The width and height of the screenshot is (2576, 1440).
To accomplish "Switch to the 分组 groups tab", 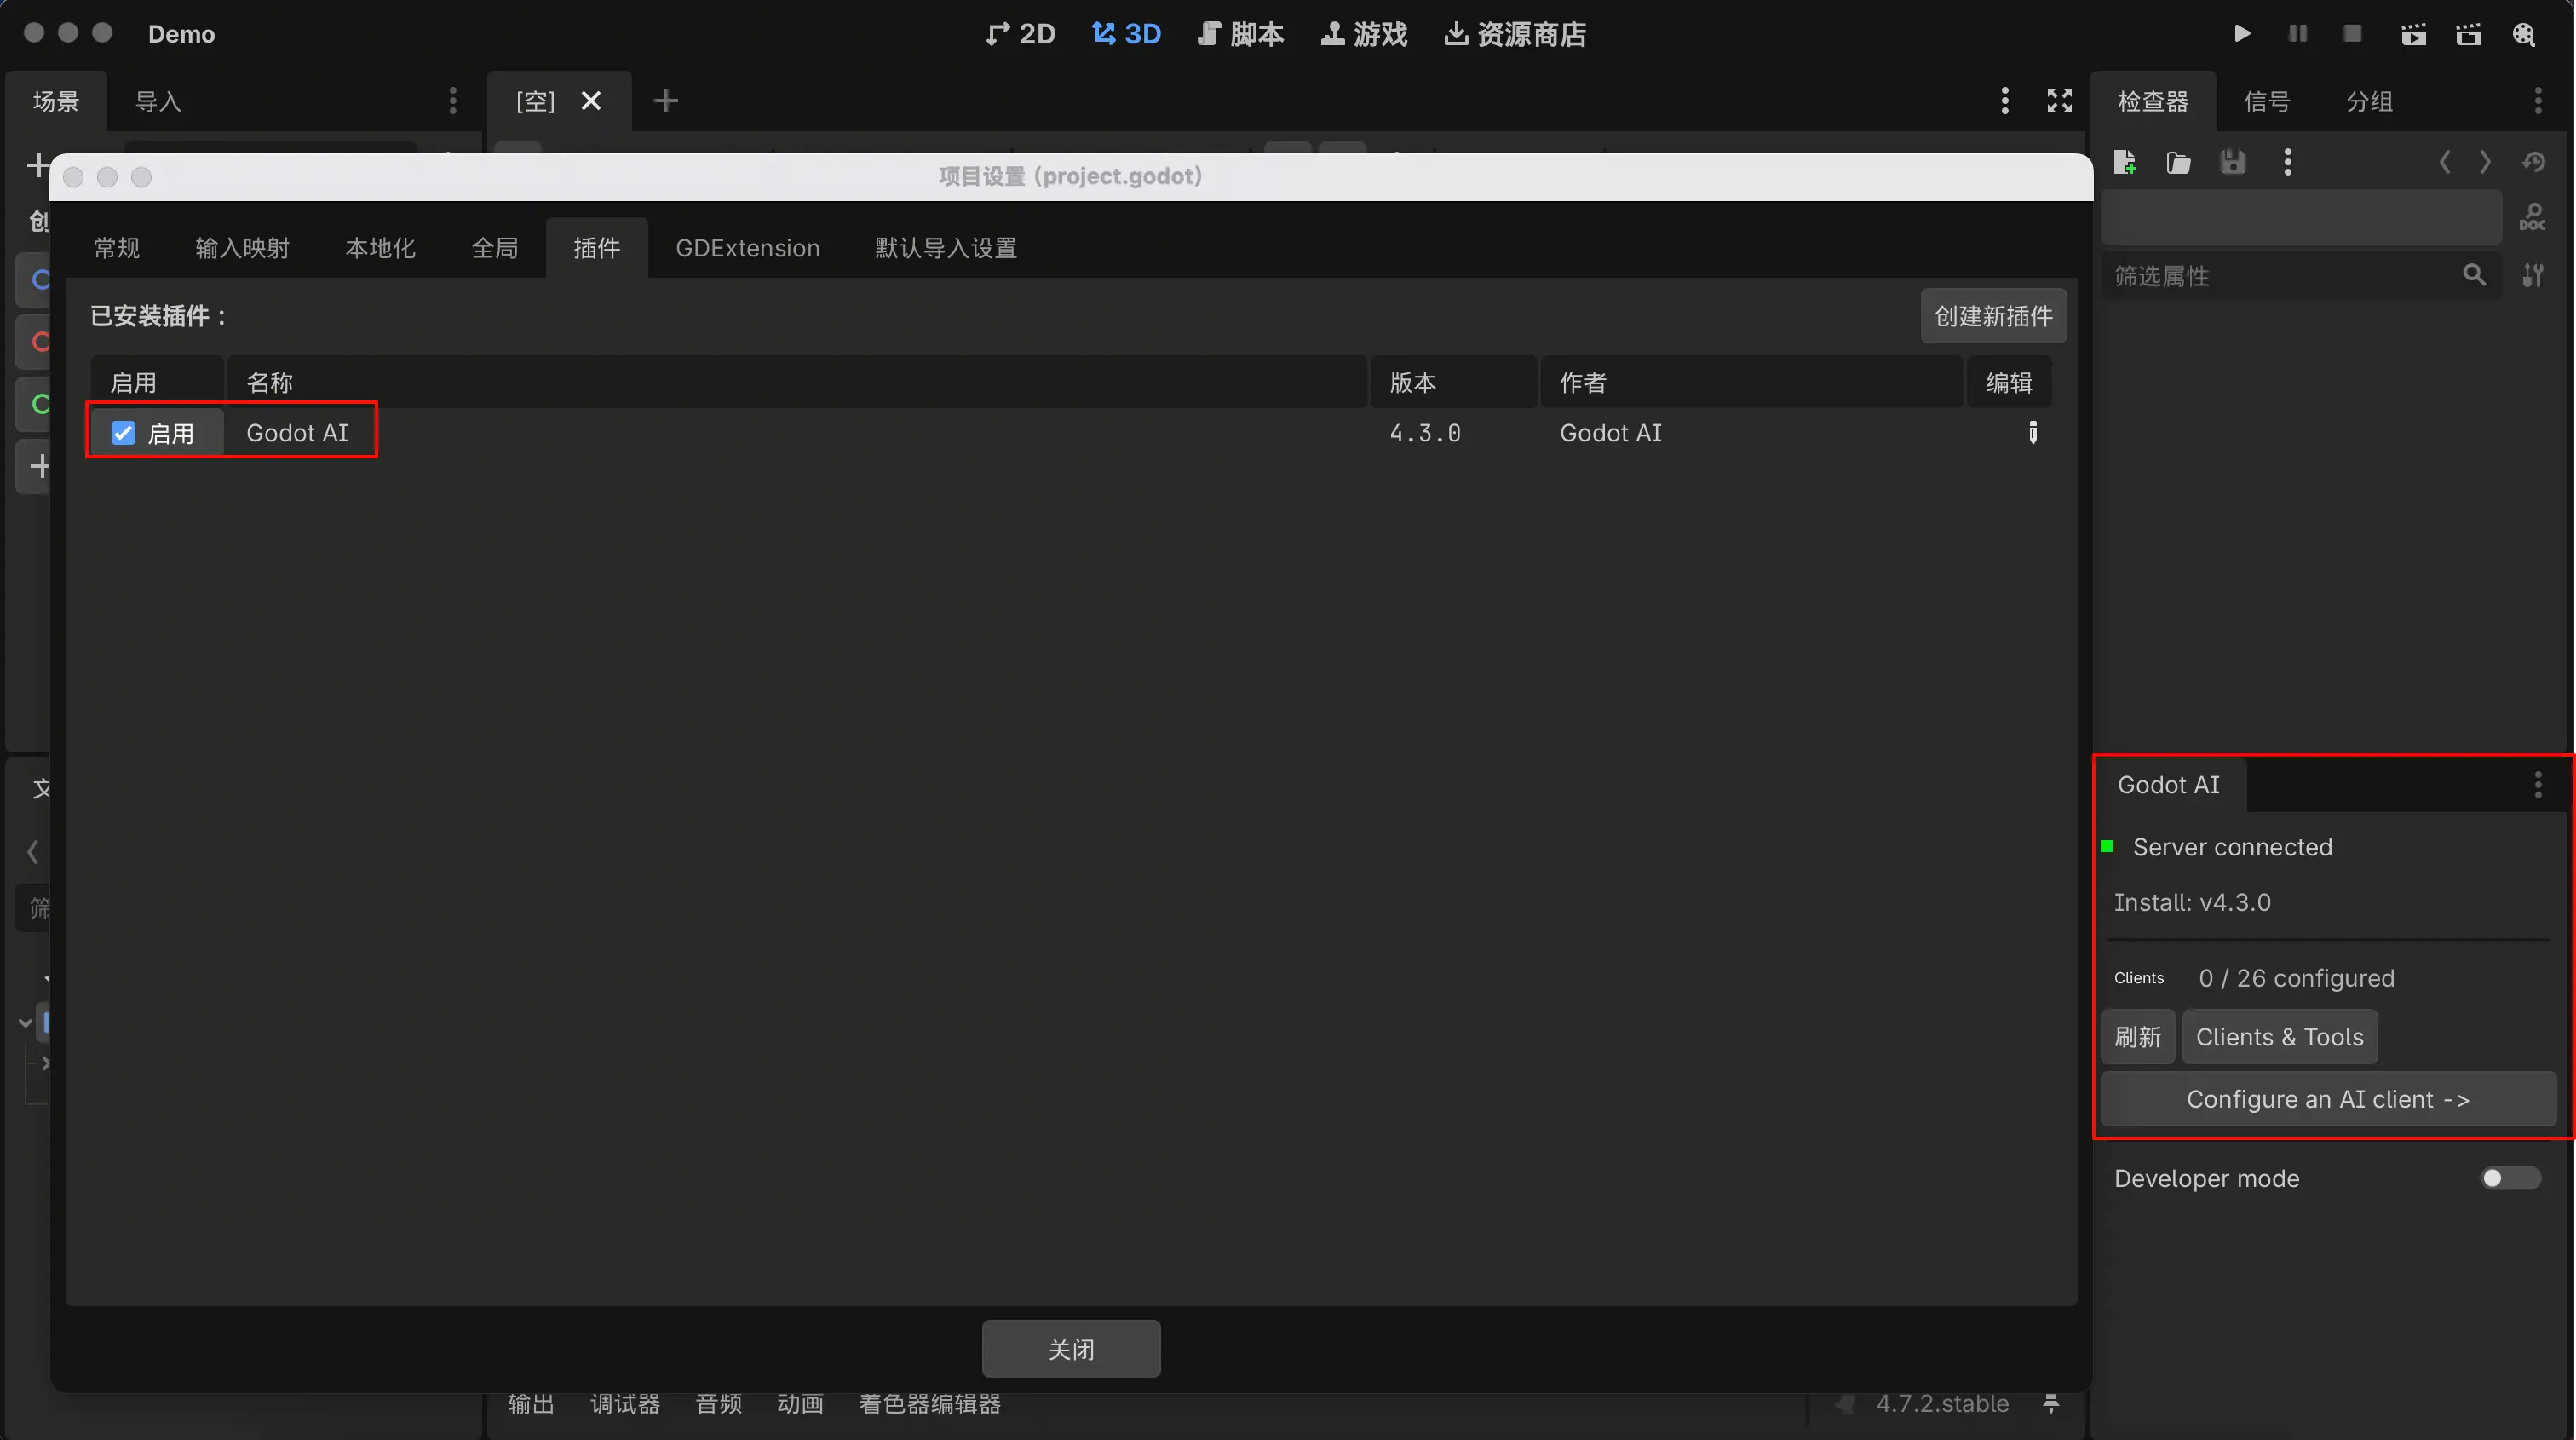I will tap(2370, 101).
